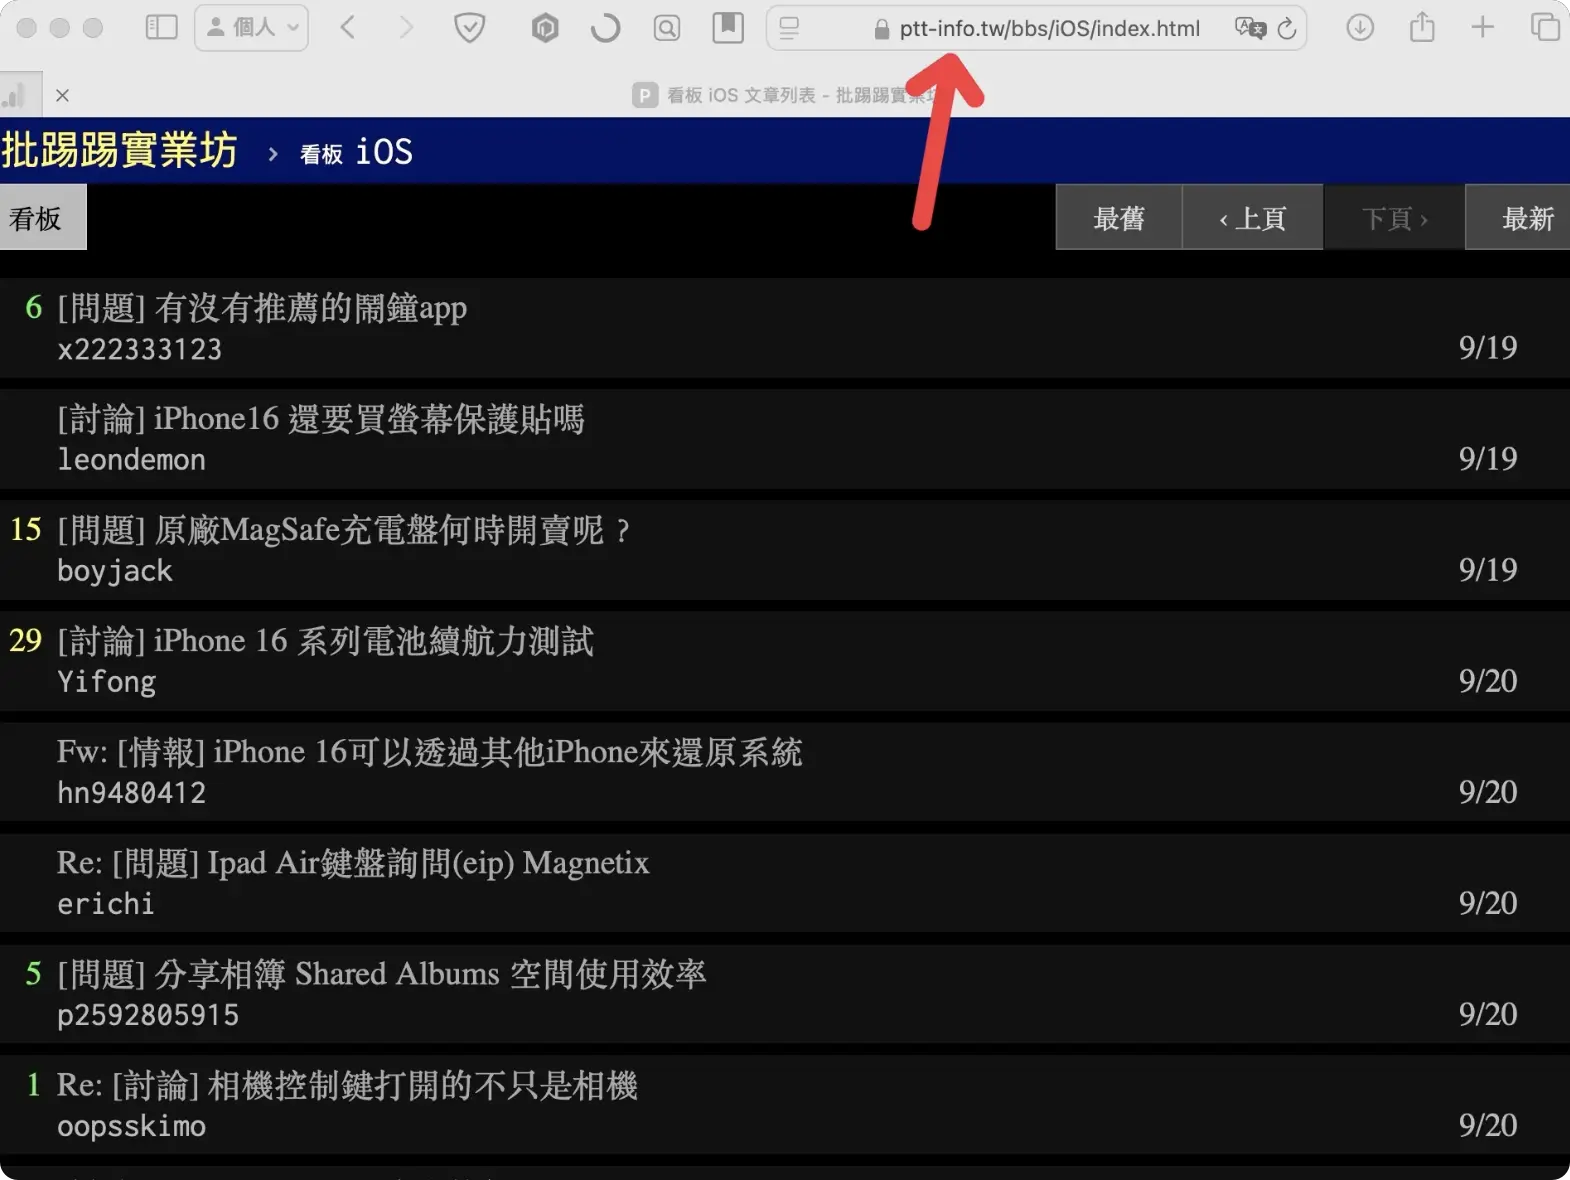Click the hexagon extension icon
This screenshot has width=1570, height=1180.
(545, 28)
